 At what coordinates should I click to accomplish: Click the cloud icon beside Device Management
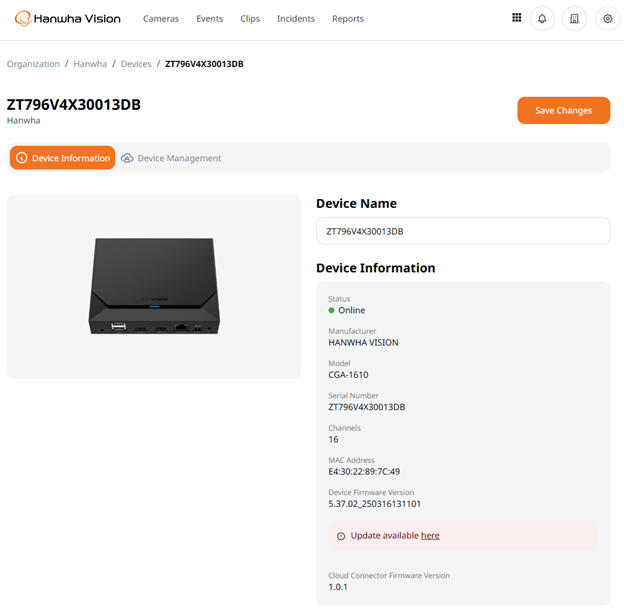pos(127,158)
